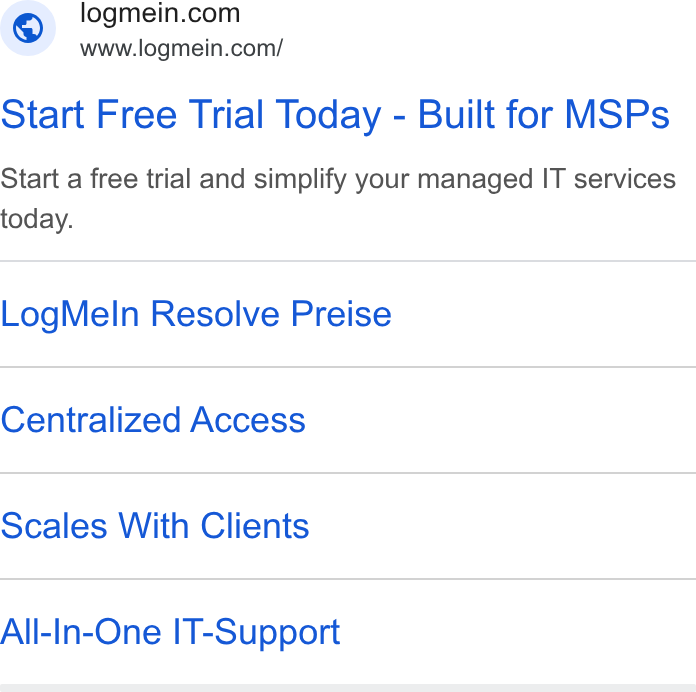
Task: Click the gray separator bar below All-In-One IT-Support
Action: pos(348,688)
